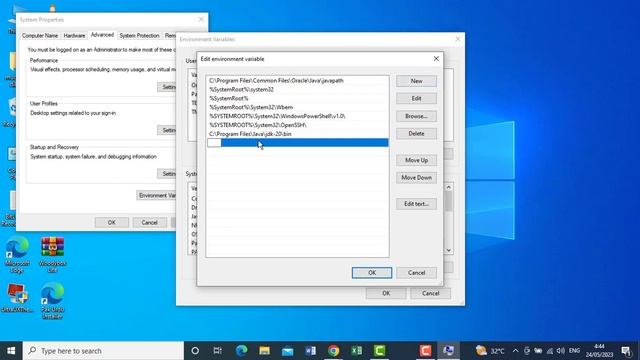Select the Oracle Java javapath entry
The image size is (640, 360).
298,80
